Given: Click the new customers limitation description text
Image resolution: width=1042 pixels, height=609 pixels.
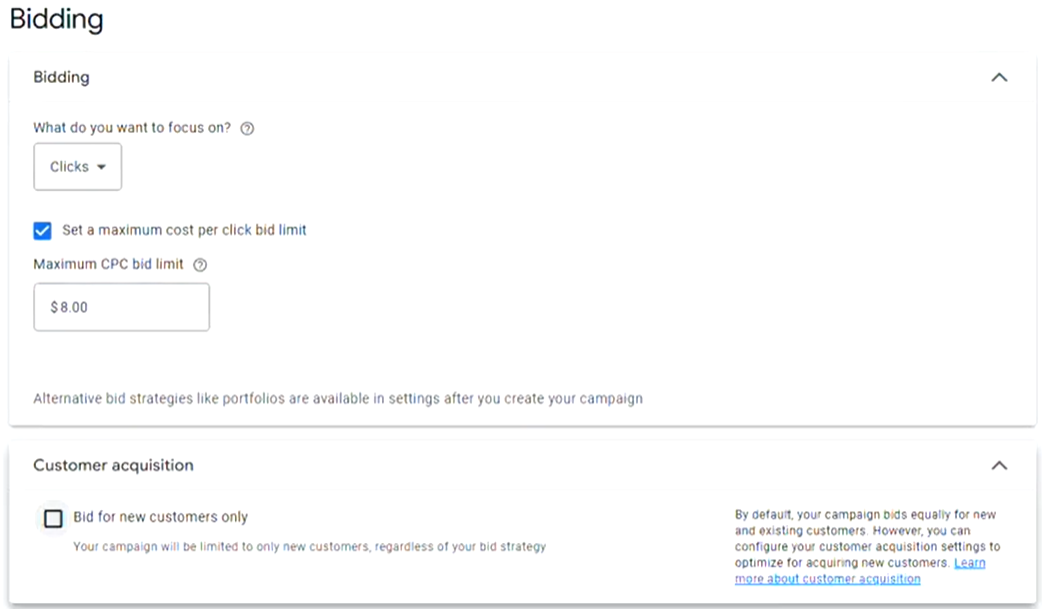Looking at the screenshot, I should 309,547.
